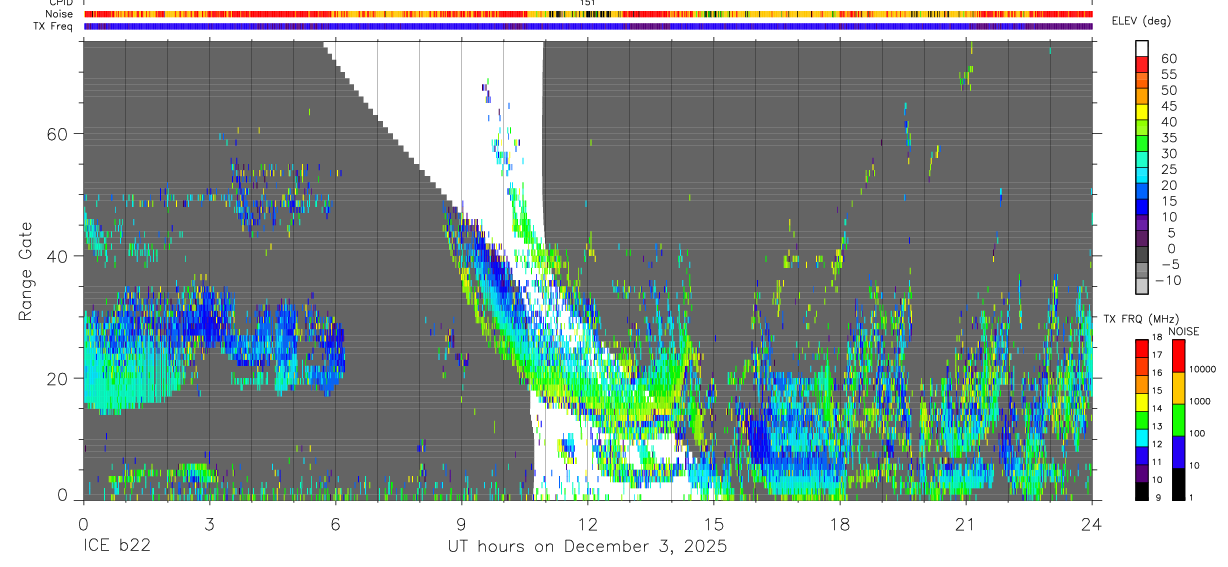This screenshot has height=567, width=1228.
Task: Select the purple swatch in TX FRQ legend
Action: (x=1142, y=475)
